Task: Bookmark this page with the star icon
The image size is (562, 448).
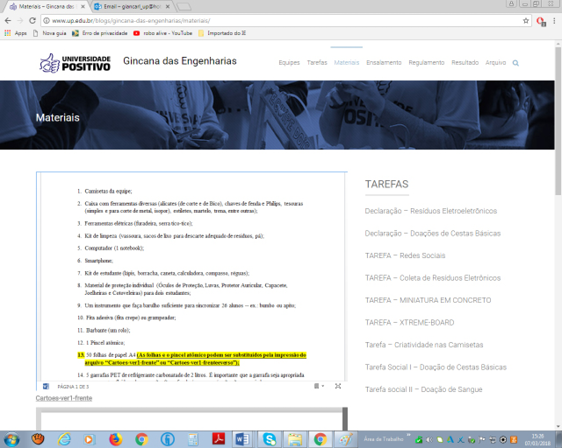Action: click(526, 21)
